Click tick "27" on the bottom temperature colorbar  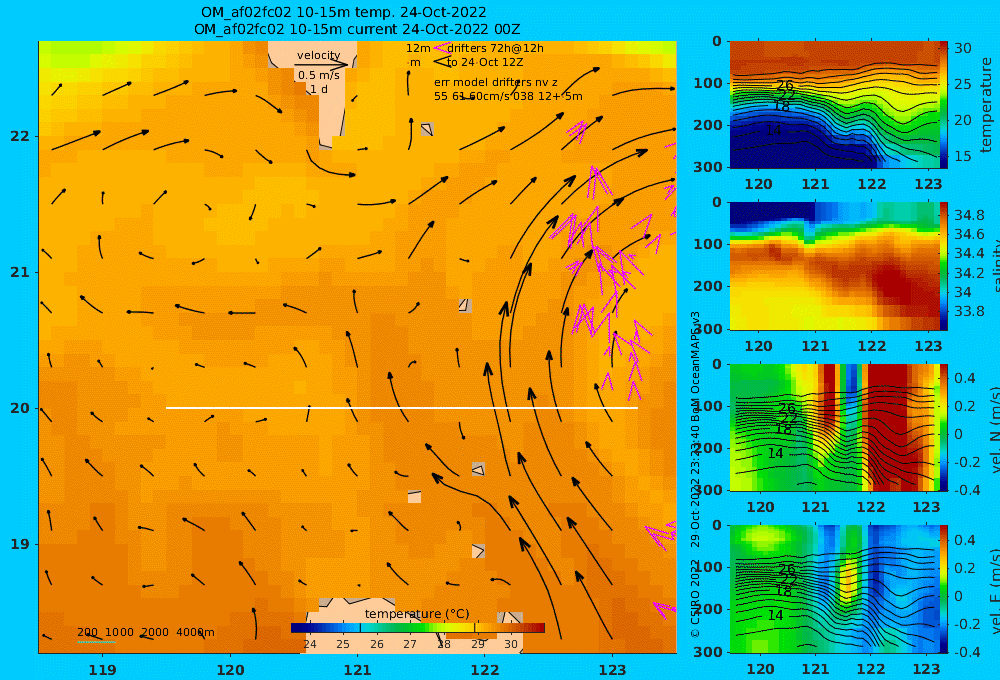click(x=411, y=644)
